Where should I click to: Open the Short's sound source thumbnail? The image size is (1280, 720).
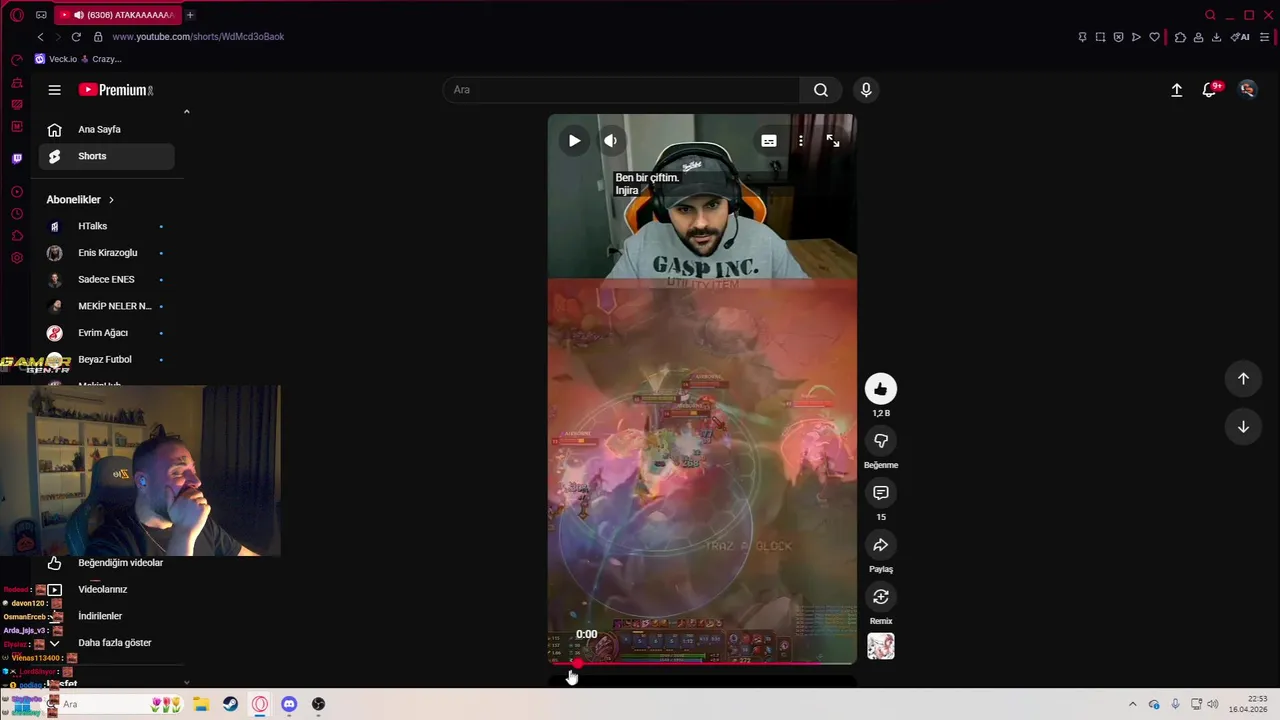(x=881, y=646)
